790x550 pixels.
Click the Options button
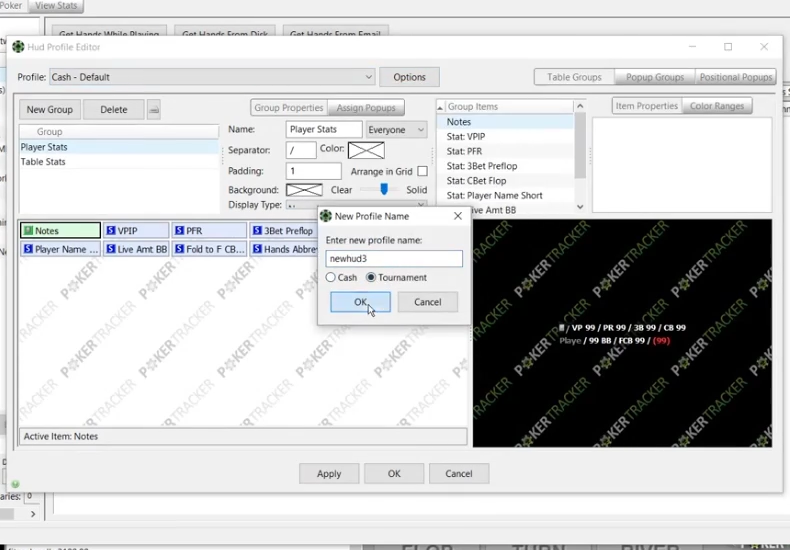pos(410,77)
